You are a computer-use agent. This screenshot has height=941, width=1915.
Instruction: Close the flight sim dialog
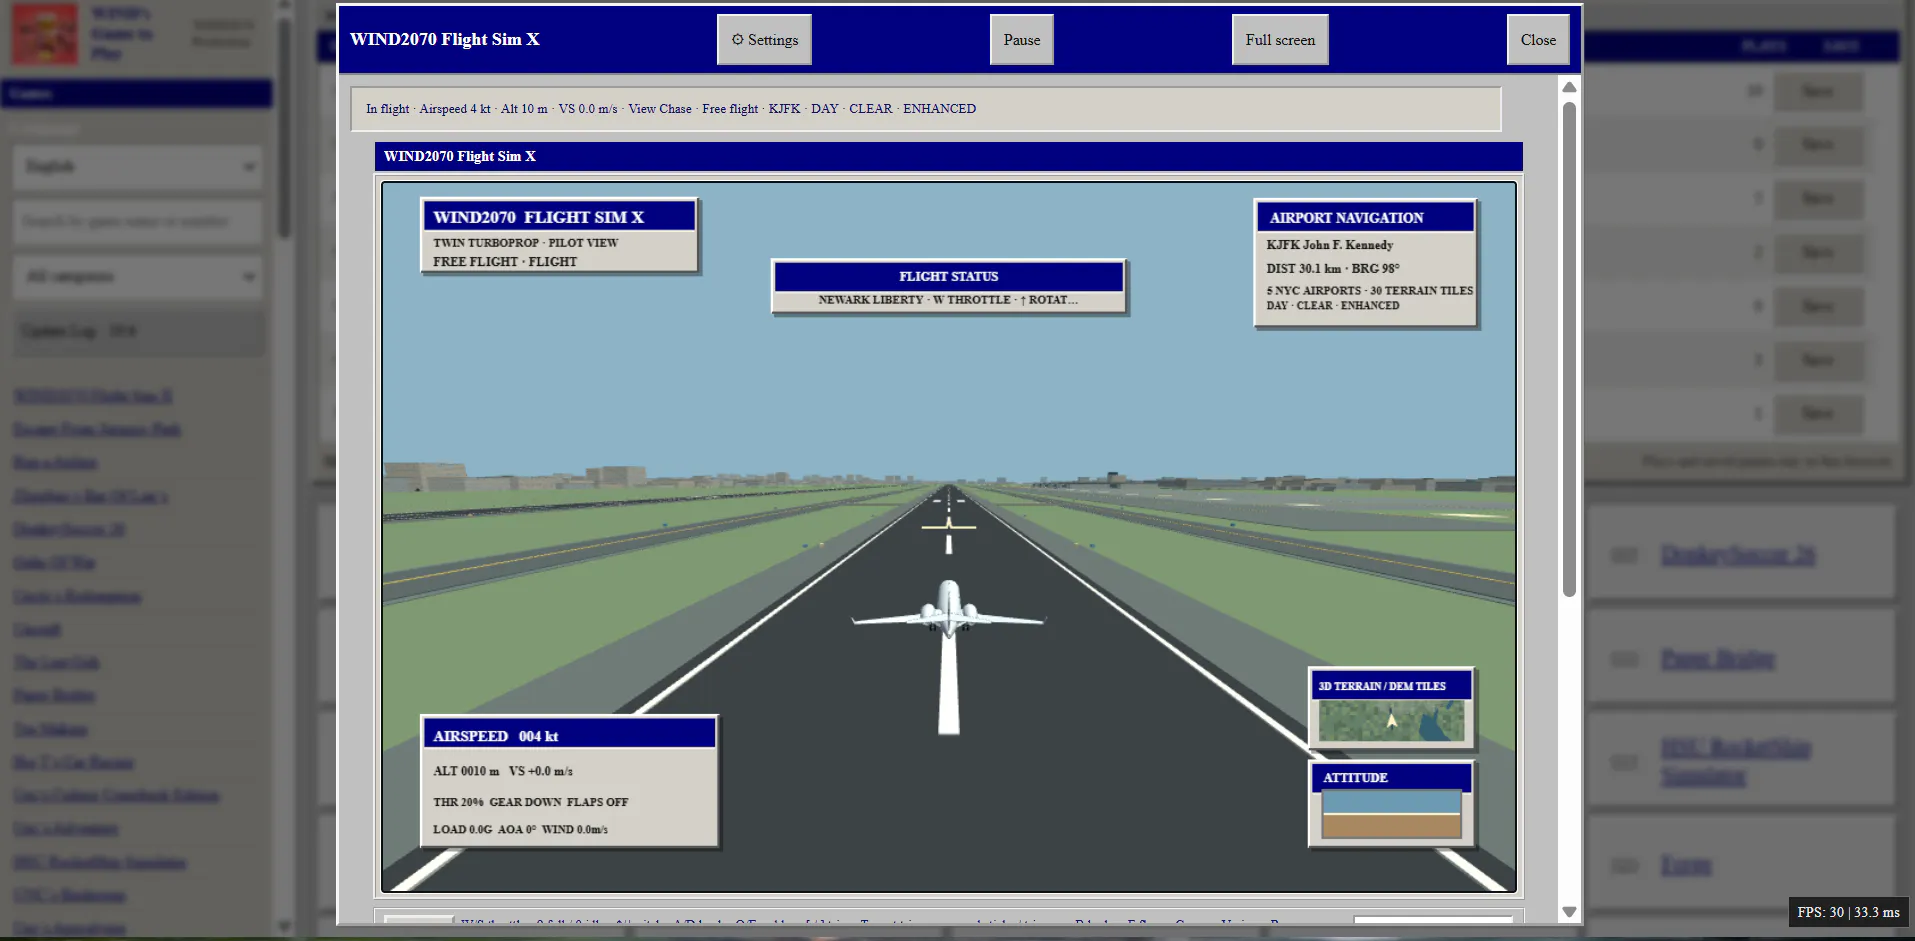pyautogui.click(x=1538, y=40)
